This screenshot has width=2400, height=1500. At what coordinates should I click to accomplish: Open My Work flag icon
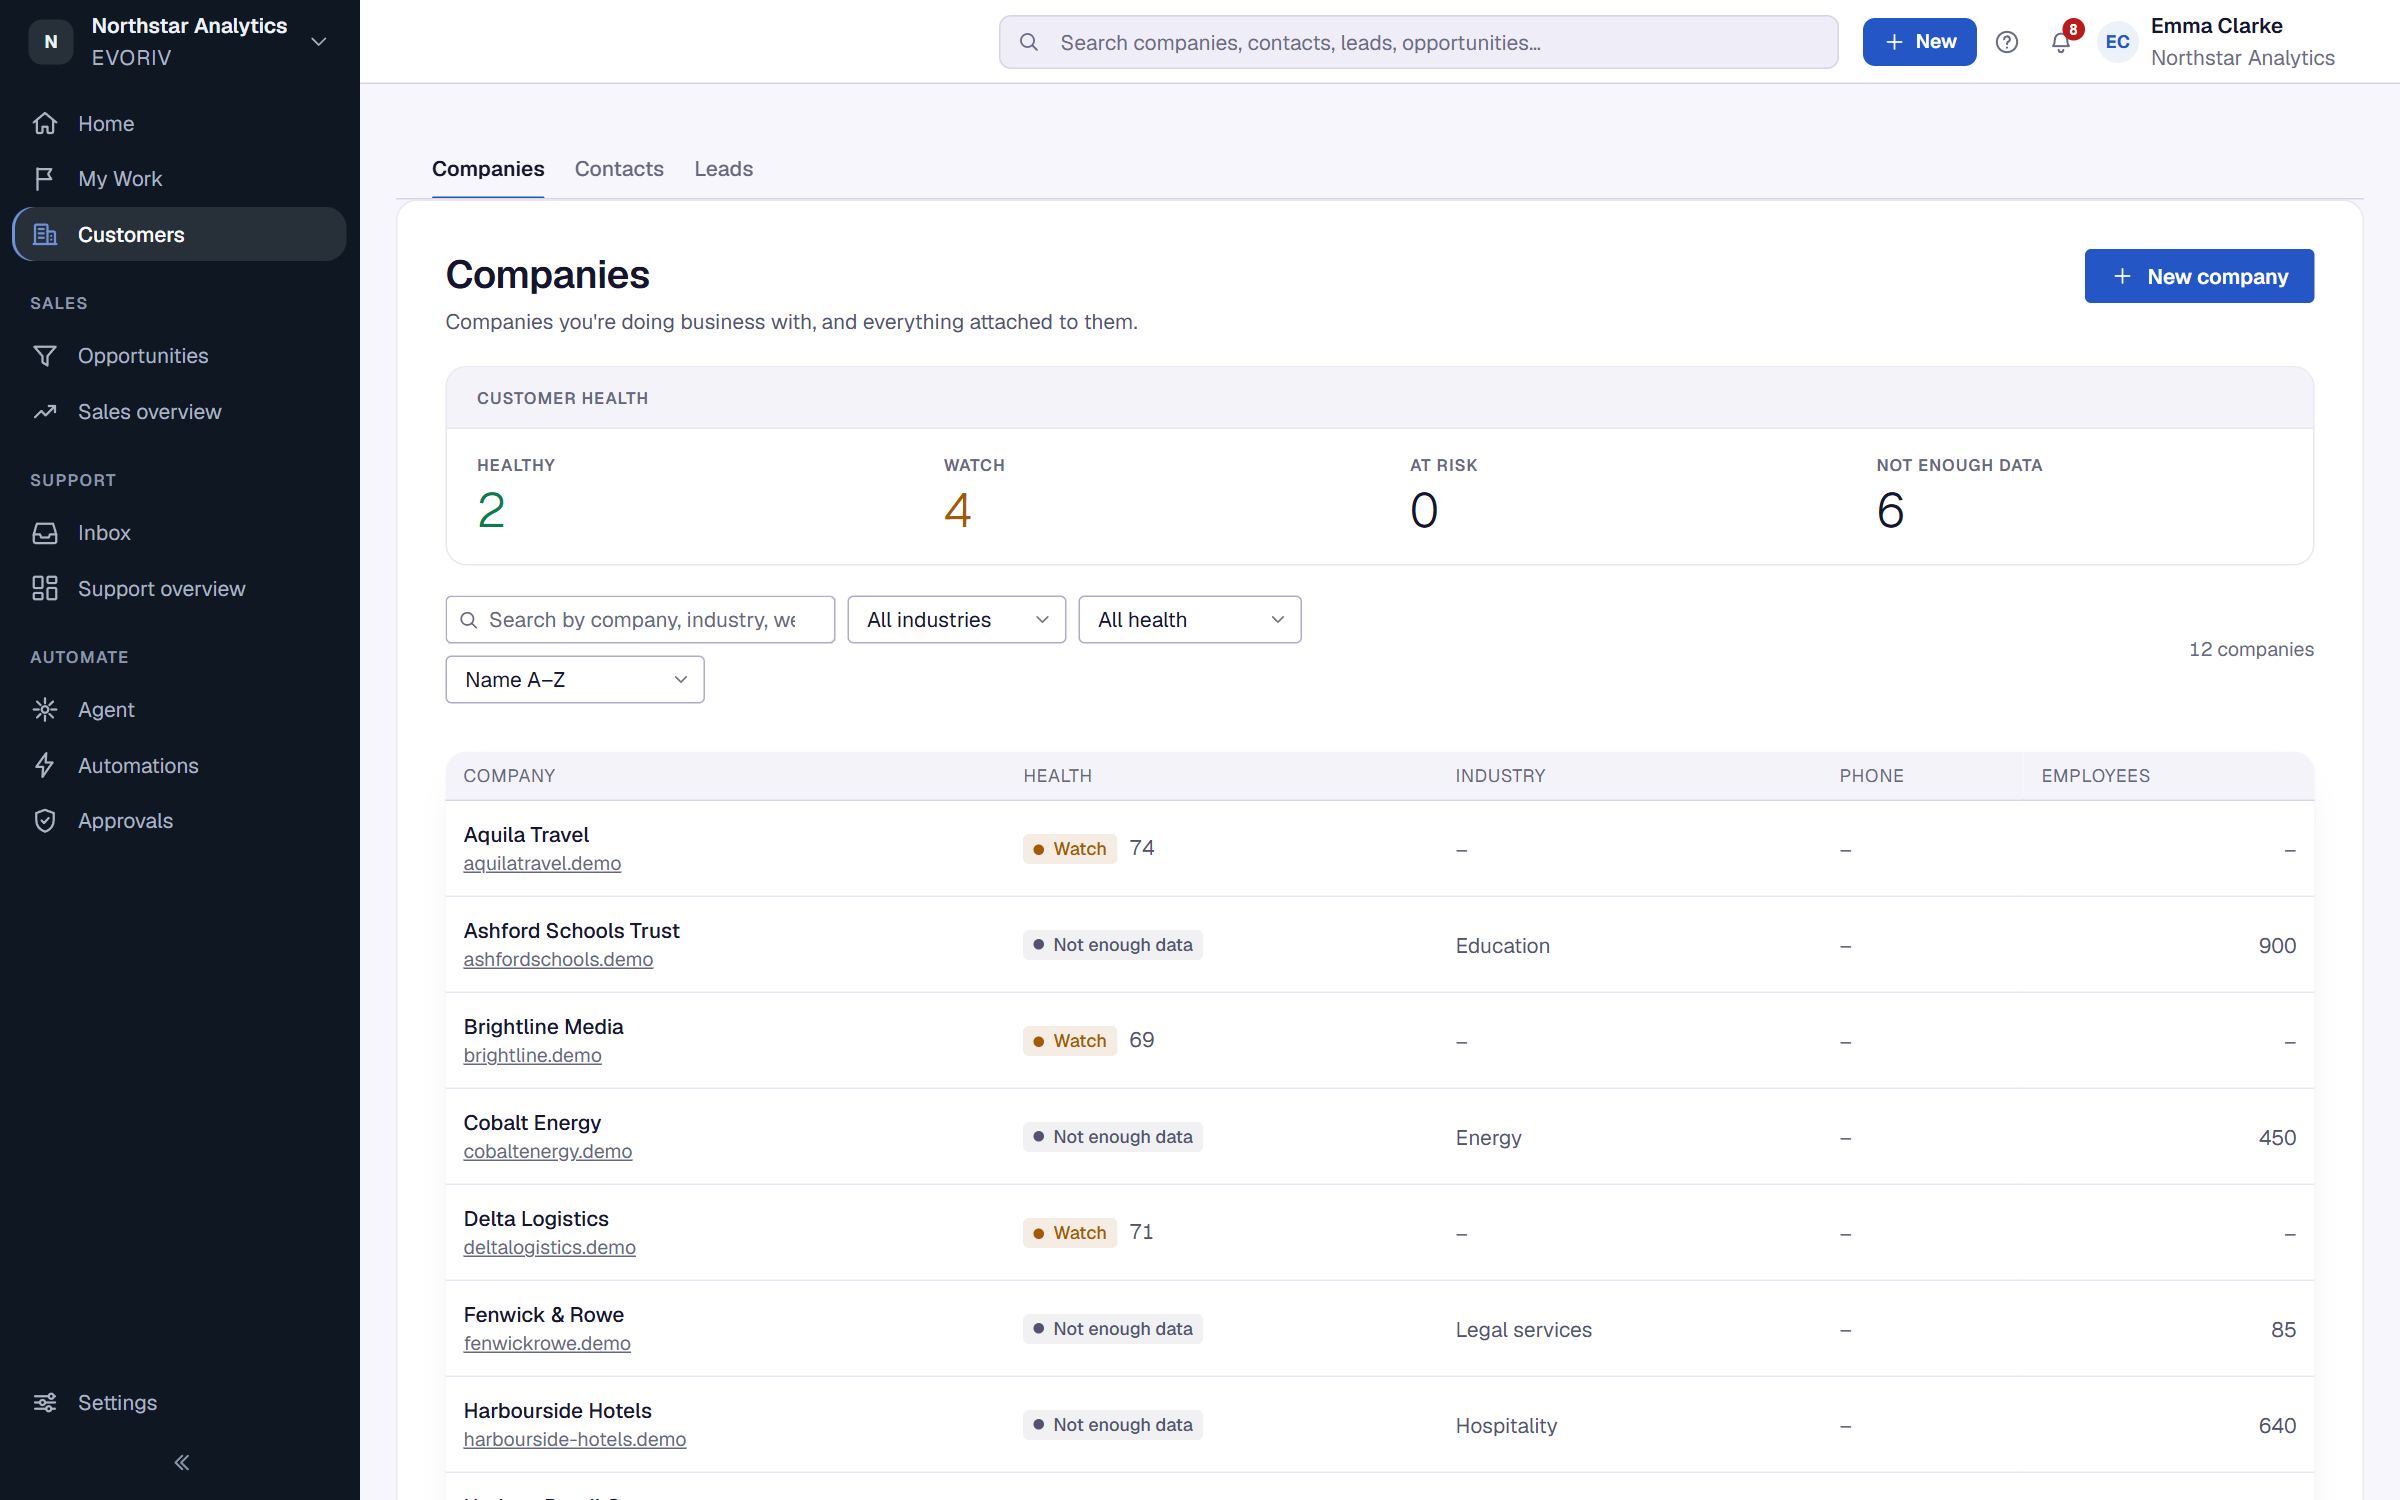click(45, 179)
